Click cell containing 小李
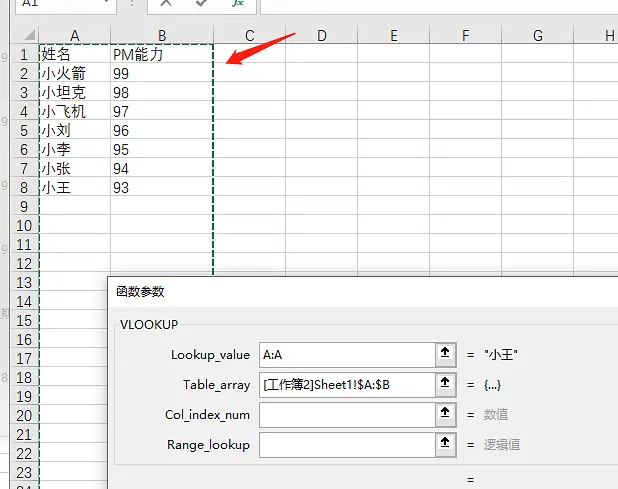This screenshot has width=618, height=489. coord(75,149)
